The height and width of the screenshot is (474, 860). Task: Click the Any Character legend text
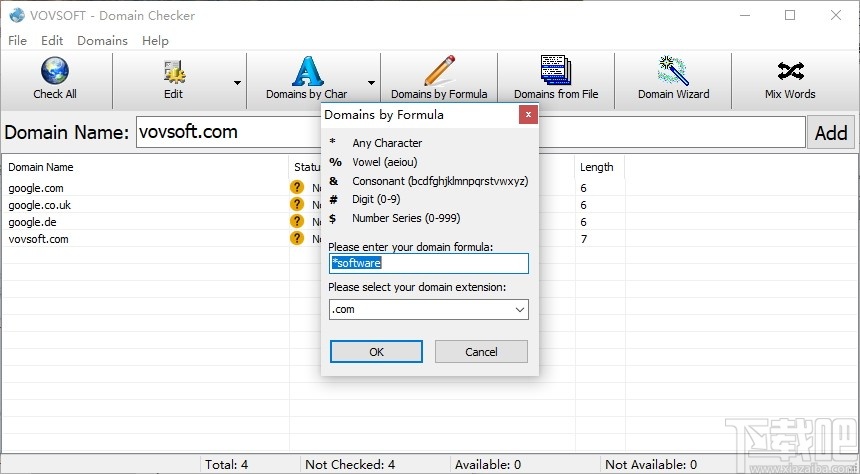[387, 143]
